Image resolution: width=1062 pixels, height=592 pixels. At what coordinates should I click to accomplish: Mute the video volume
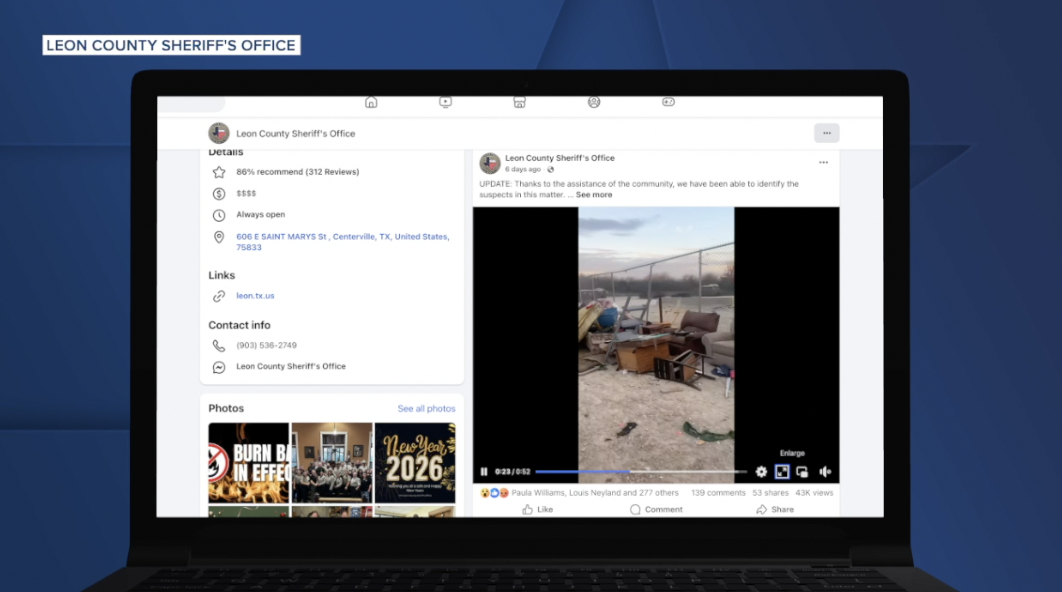click(825, 472)
